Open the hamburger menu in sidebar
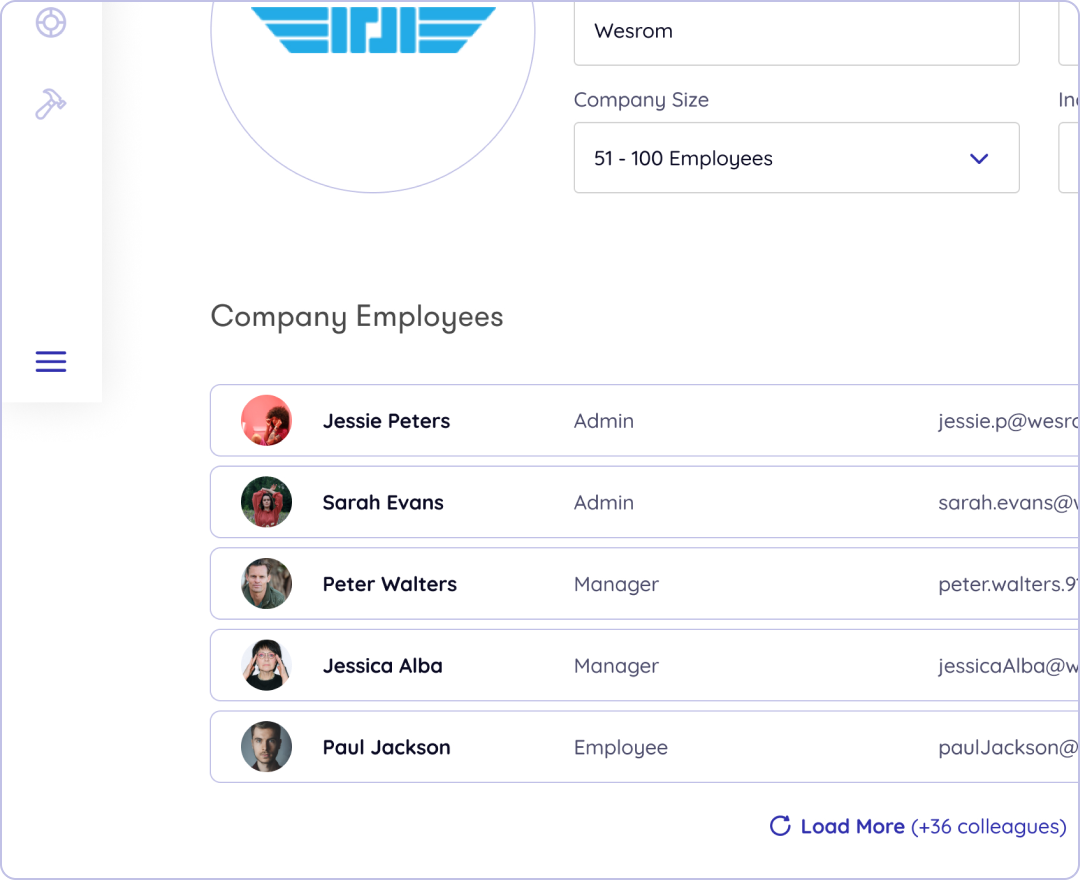Screen dimensions: 1080x880 51,362
